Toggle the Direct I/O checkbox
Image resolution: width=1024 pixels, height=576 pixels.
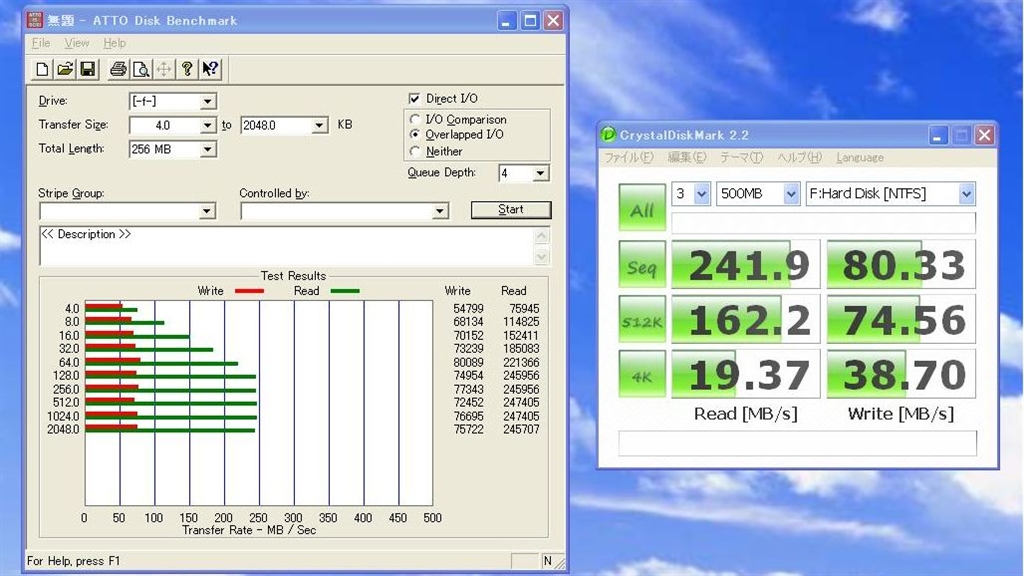(x=415, y=99)
